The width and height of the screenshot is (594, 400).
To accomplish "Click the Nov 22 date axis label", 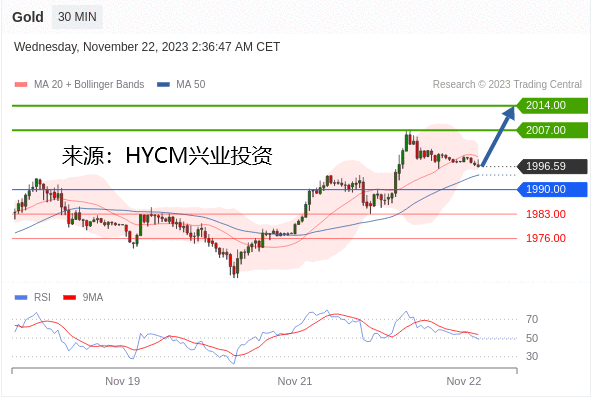I will (x=464, y=381).
